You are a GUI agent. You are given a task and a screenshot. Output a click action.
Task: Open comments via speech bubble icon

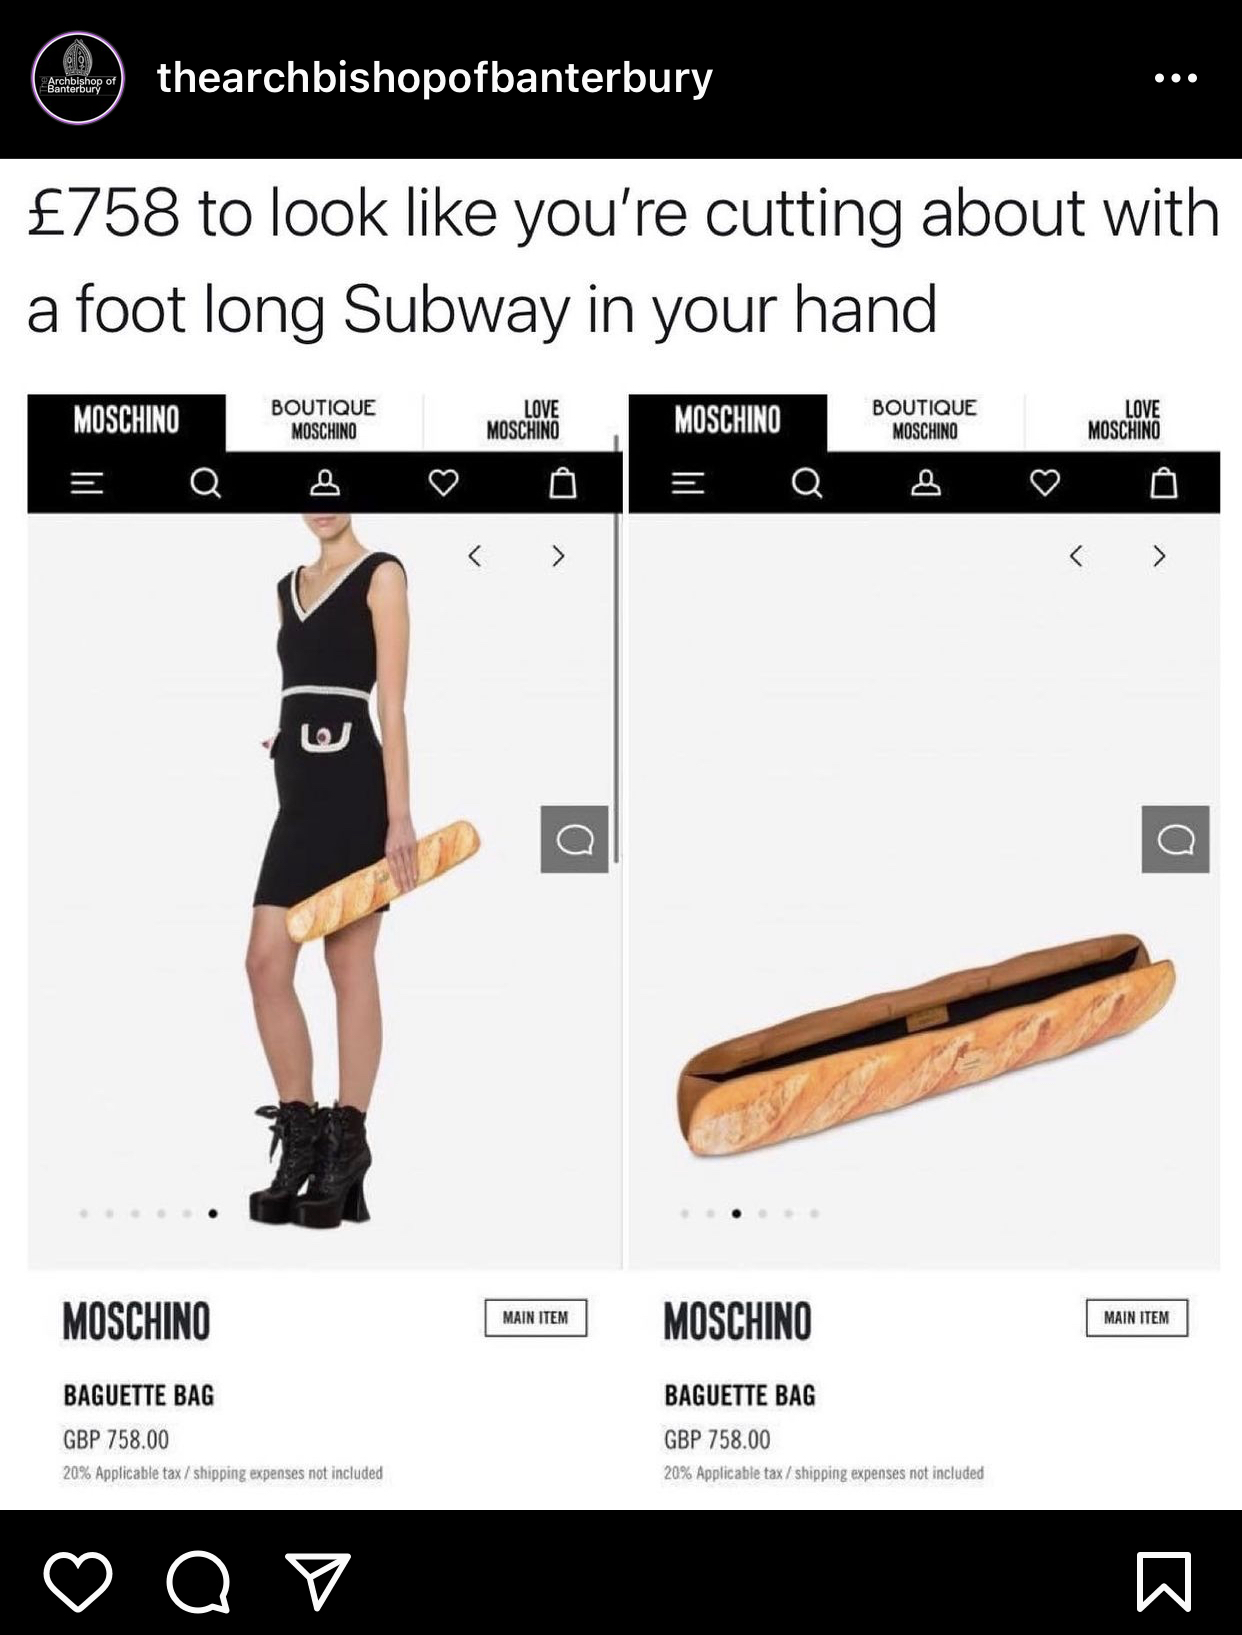198,1582
